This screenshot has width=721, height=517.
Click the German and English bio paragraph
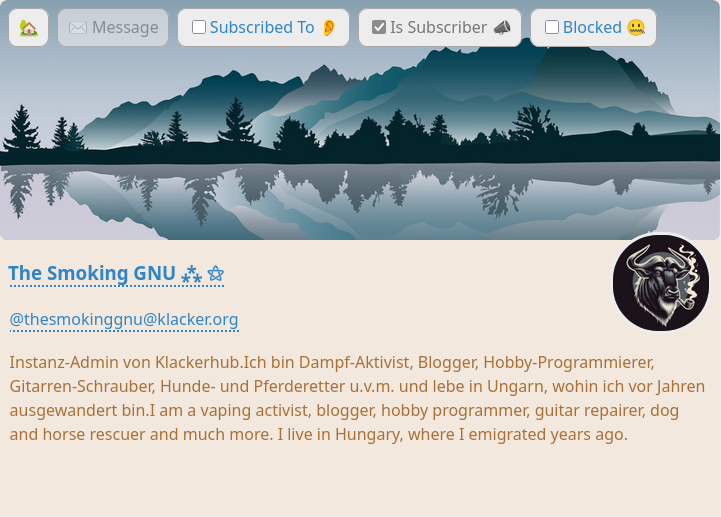click(357, 398)
